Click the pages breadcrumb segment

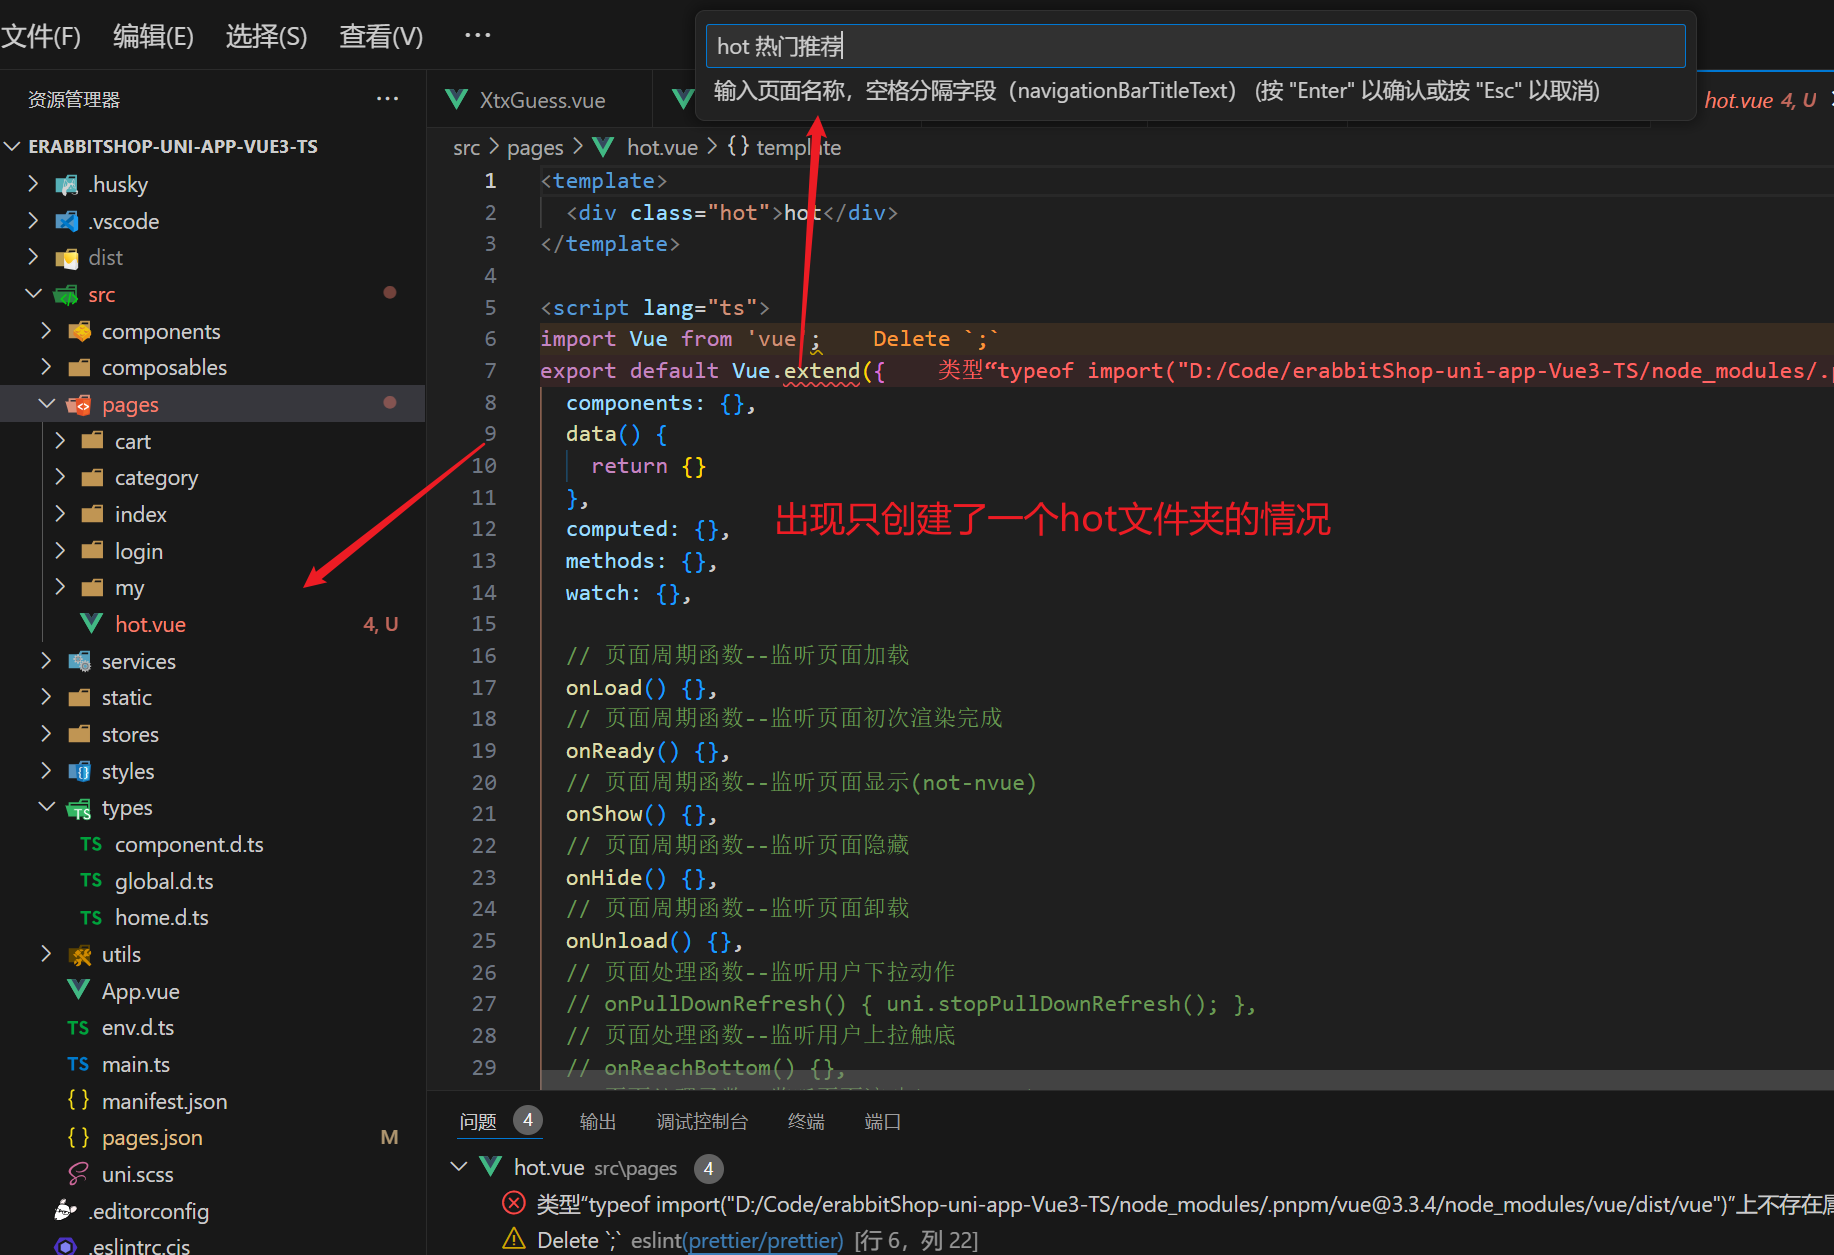(x=535, y=148)
